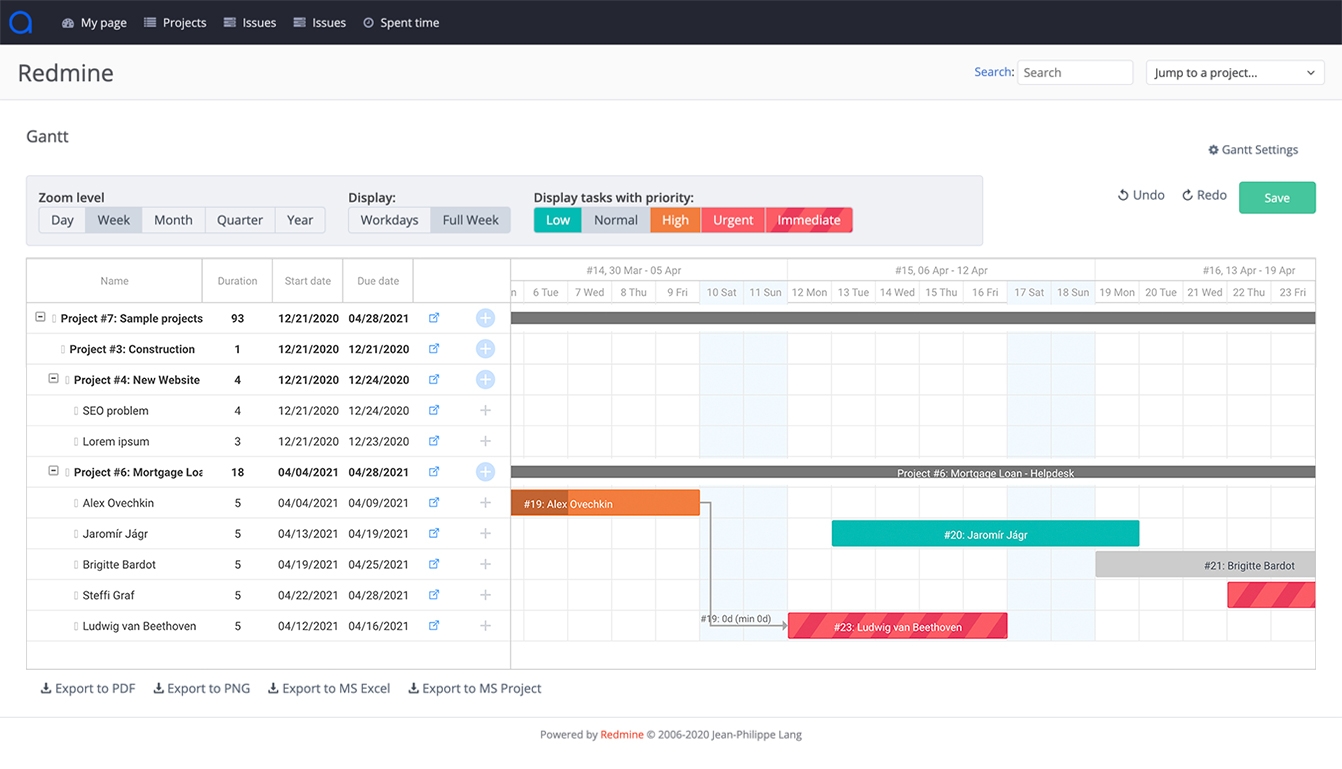Export to MS Excel
This screenshot has height=769, width=1342.
coord(329,688)
